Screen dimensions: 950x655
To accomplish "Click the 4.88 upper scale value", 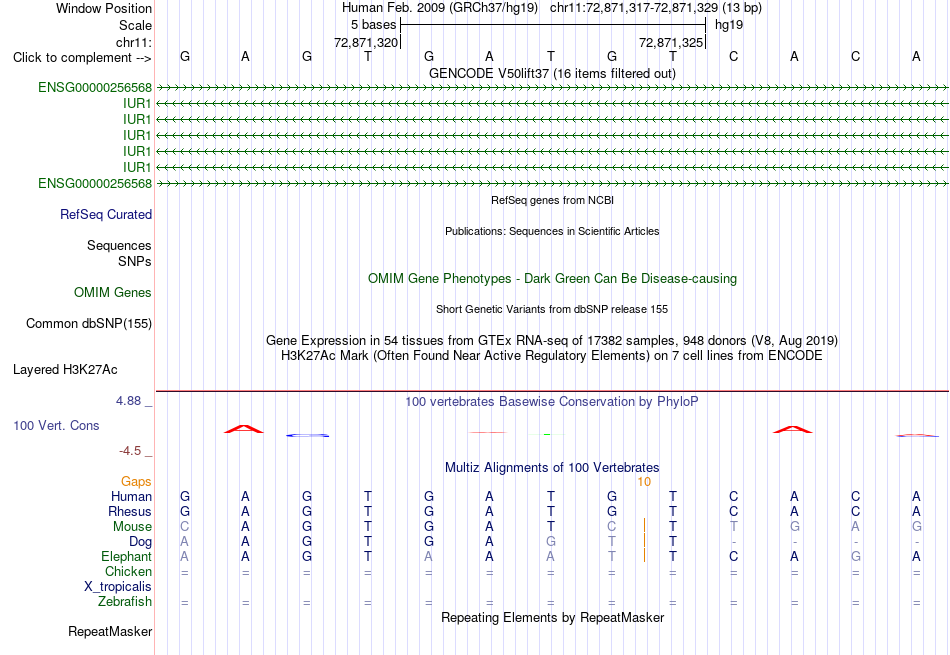I will [128, 401].
